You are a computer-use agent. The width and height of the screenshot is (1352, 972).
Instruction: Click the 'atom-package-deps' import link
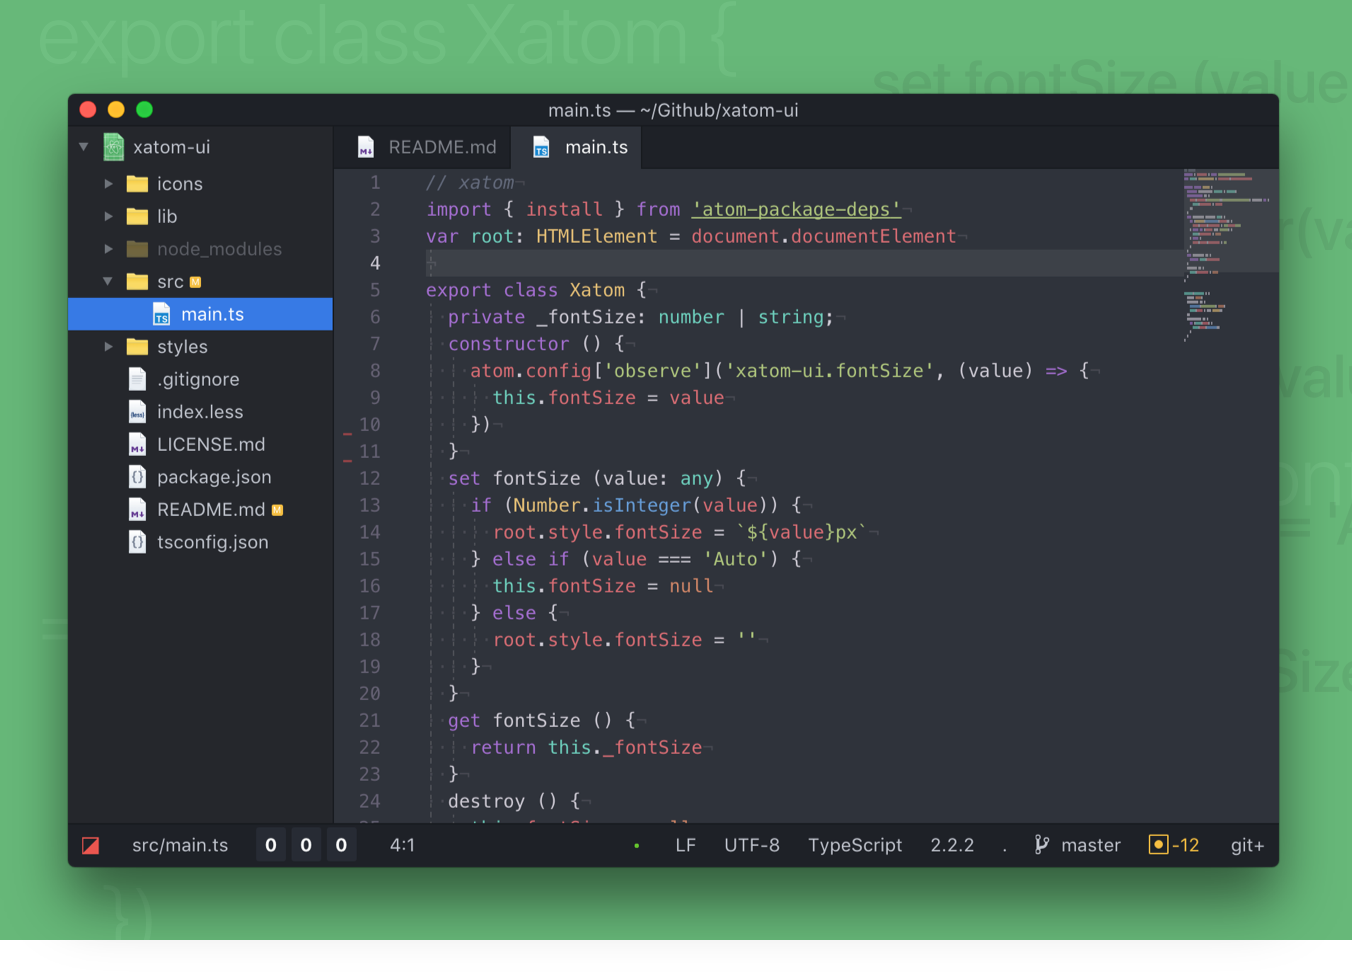[796, 209]
